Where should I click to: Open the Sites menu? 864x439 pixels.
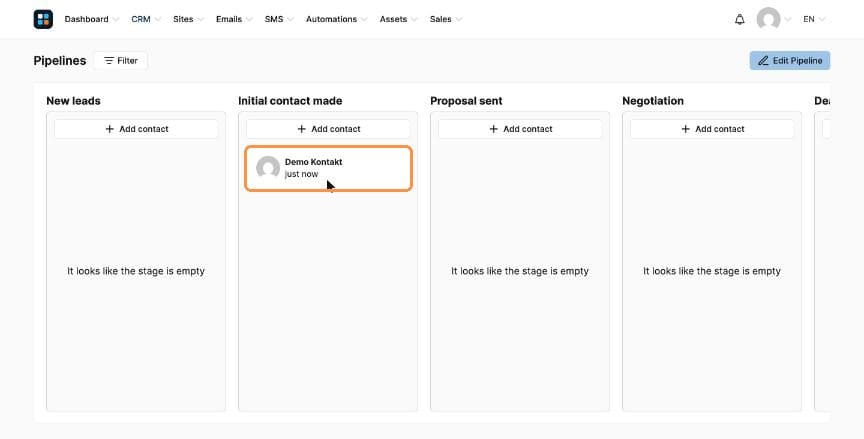tap(188, 19)
